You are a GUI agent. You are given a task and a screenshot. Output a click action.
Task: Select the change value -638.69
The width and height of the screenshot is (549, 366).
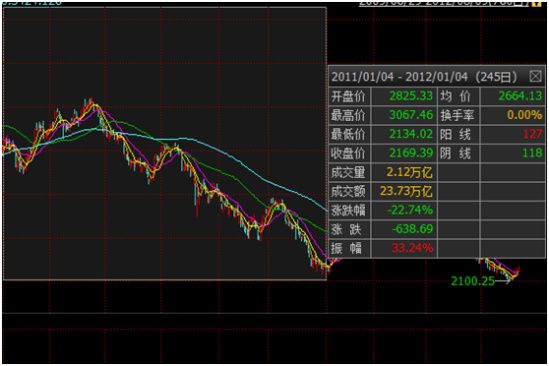412,229
